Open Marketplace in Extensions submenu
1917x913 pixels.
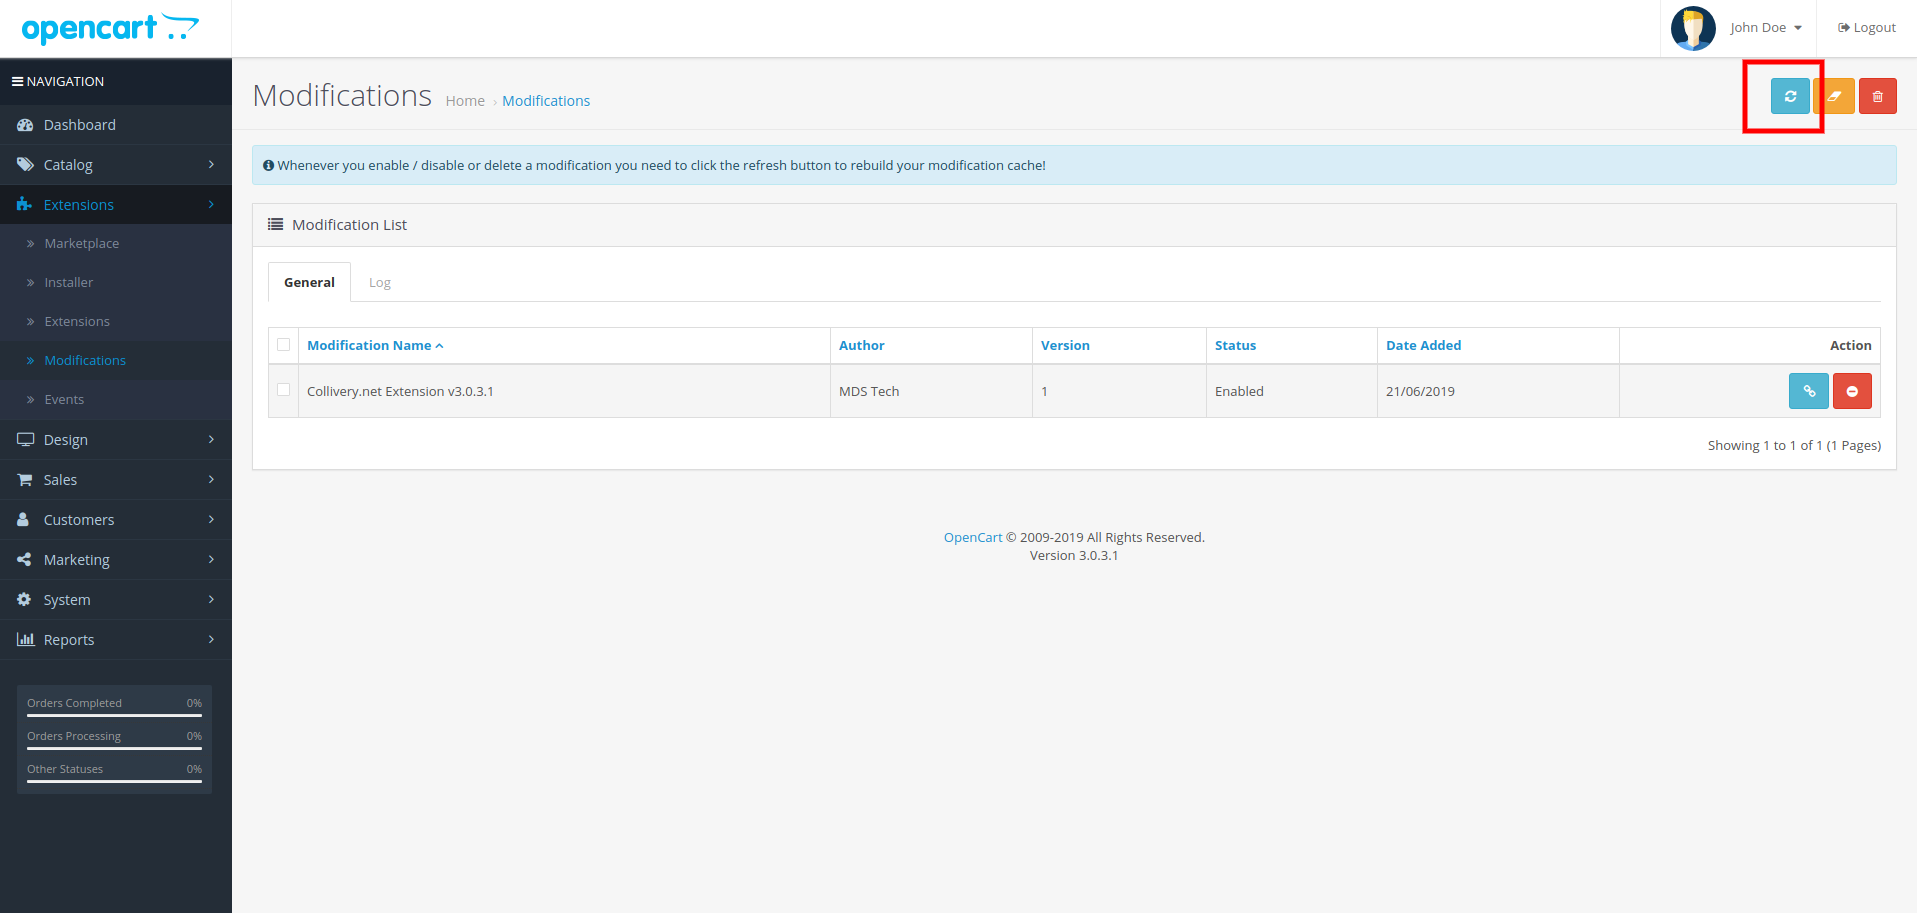81,244
